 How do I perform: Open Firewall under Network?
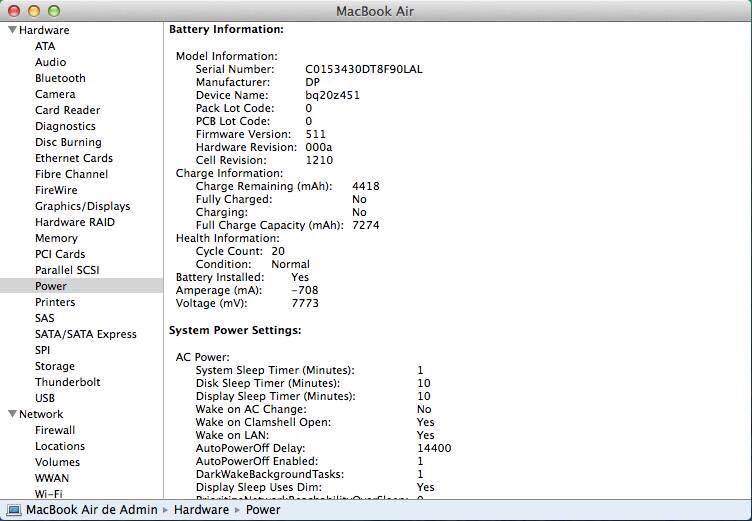[55, 430]
